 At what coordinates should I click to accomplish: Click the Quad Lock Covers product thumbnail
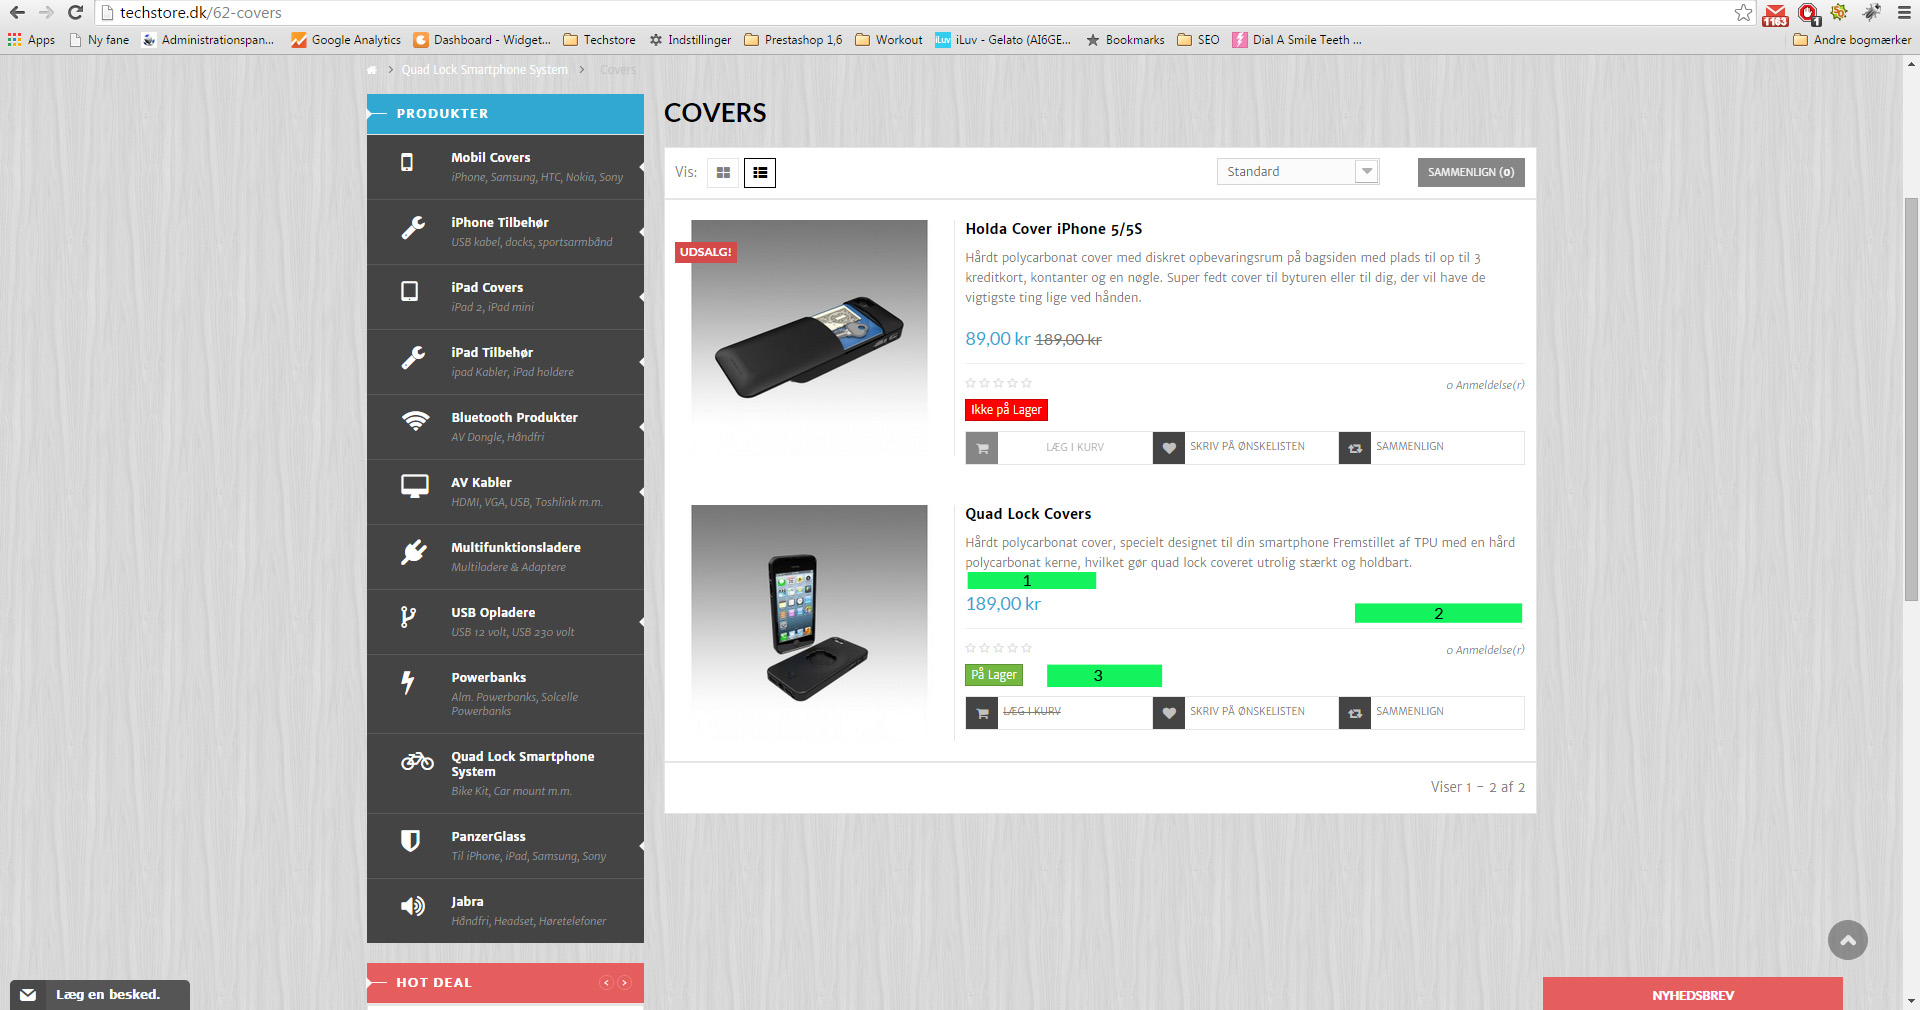pyautogui.click(x=809, y=623)
